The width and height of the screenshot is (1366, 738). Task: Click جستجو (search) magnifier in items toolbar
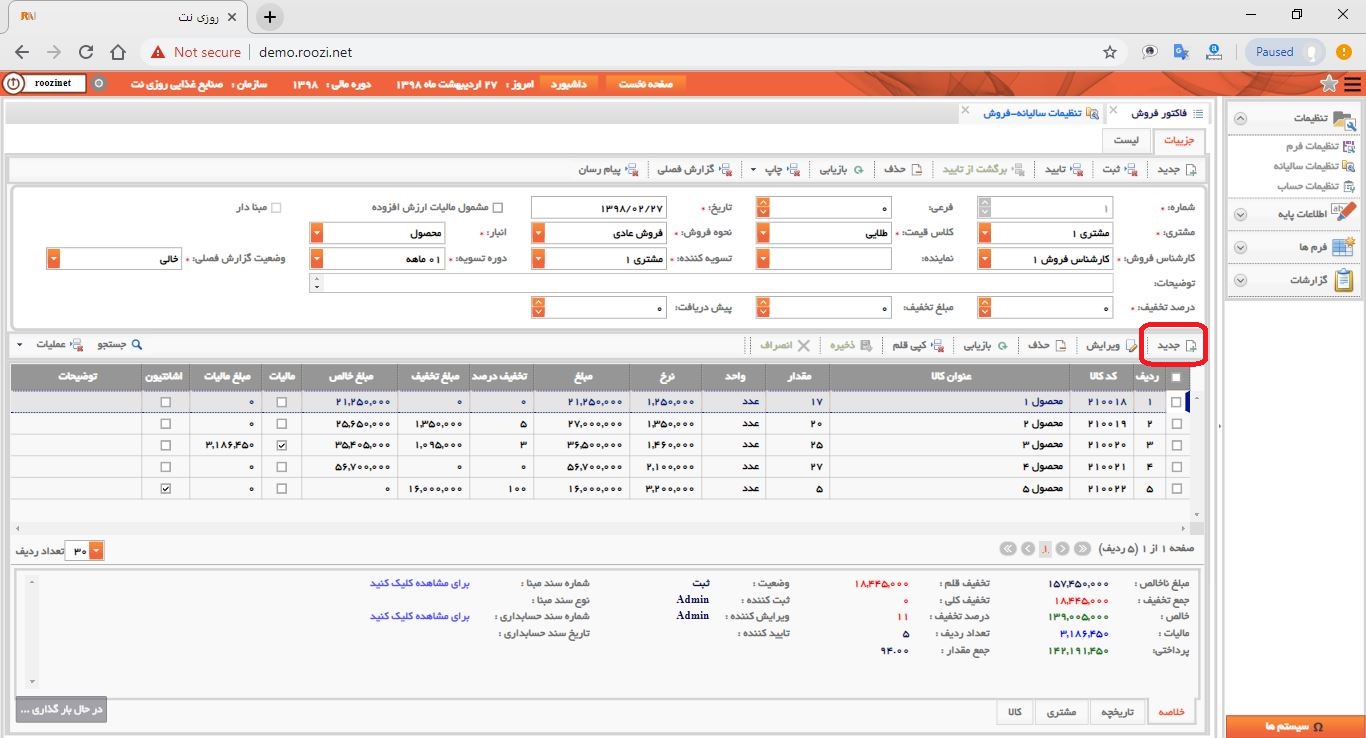click(137, 344)
